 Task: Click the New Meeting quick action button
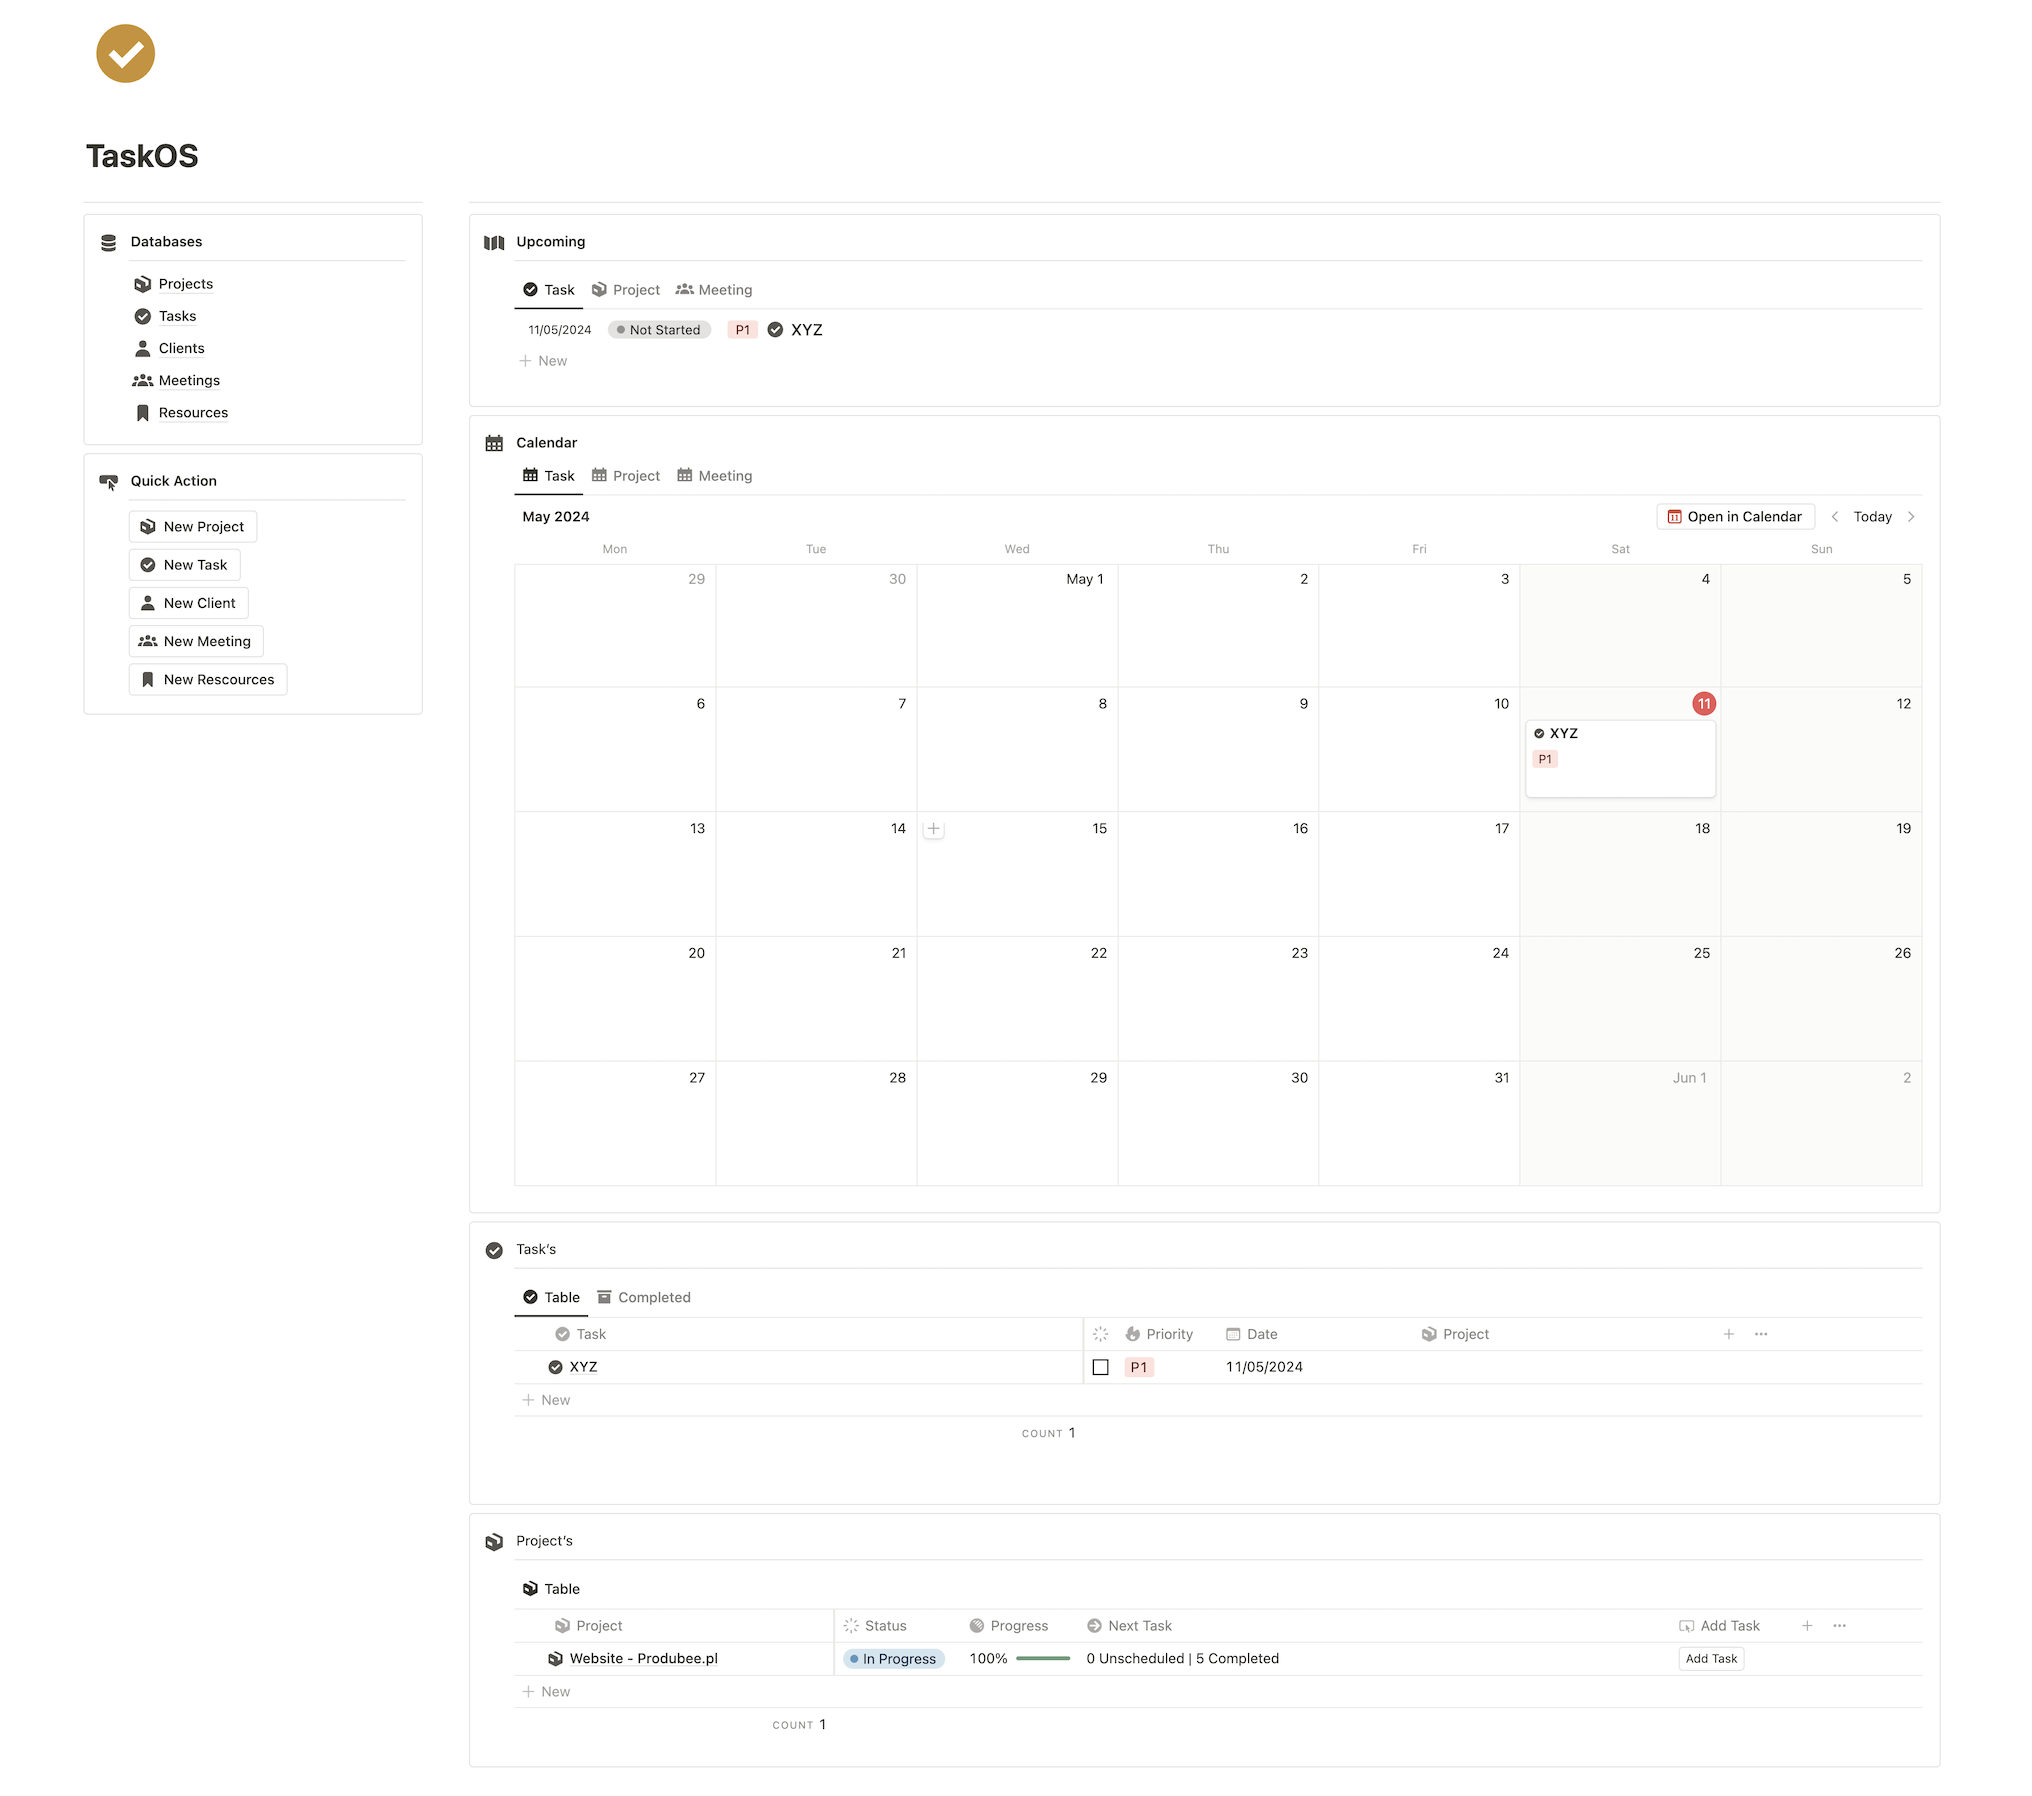pyautogui.click(x=196, y=641)
